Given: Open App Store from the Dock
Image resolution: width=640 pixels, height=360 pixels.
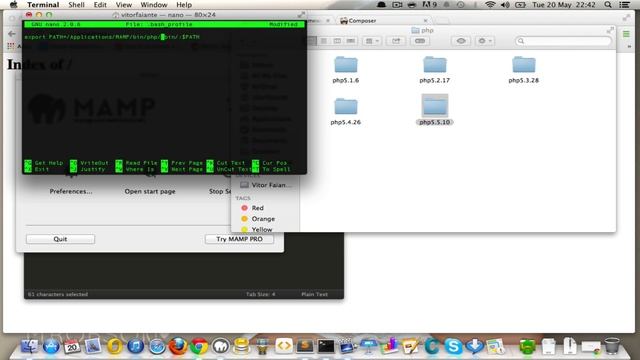Looking at the screenshot, I should pyautogui.click(x=51, y=347).
